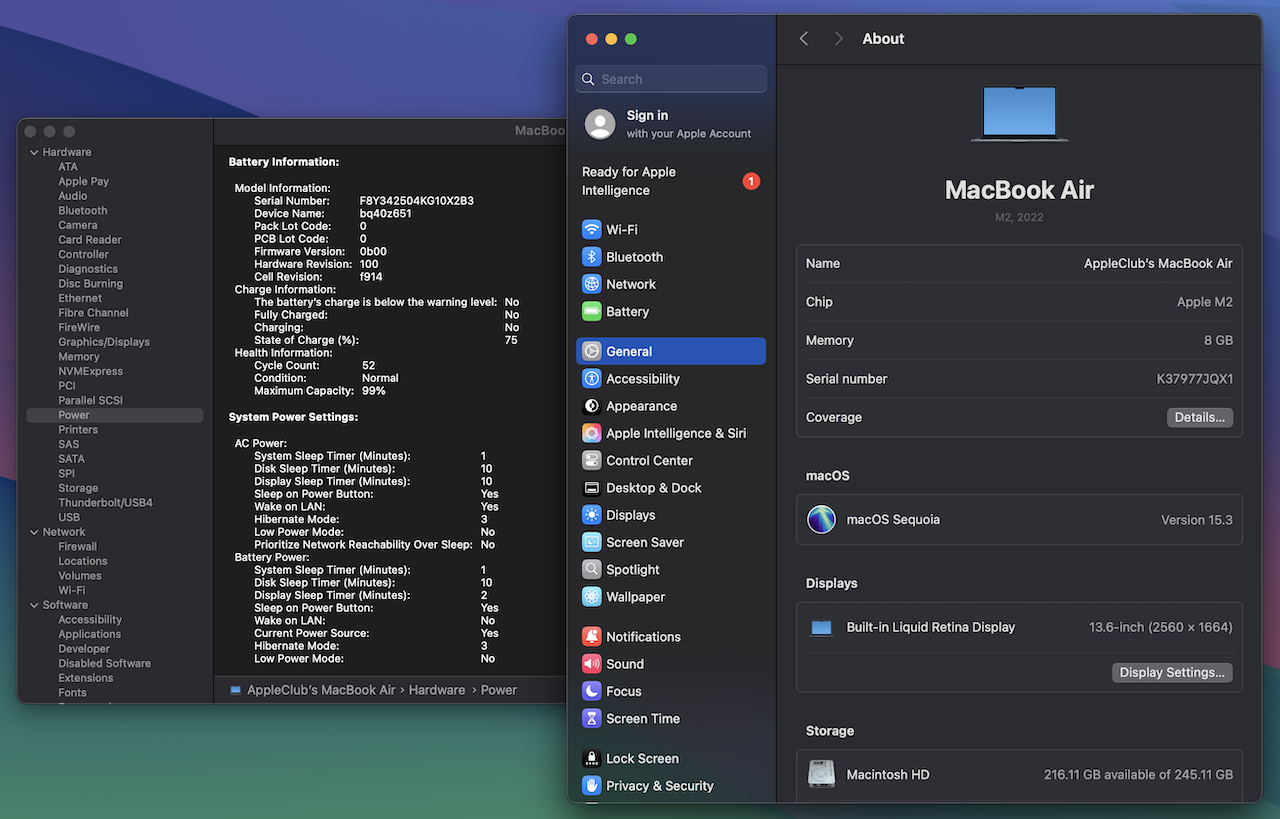Go forward using the right chevron
This screenshot has height=819, width=1280.
(x=838, y=39)
